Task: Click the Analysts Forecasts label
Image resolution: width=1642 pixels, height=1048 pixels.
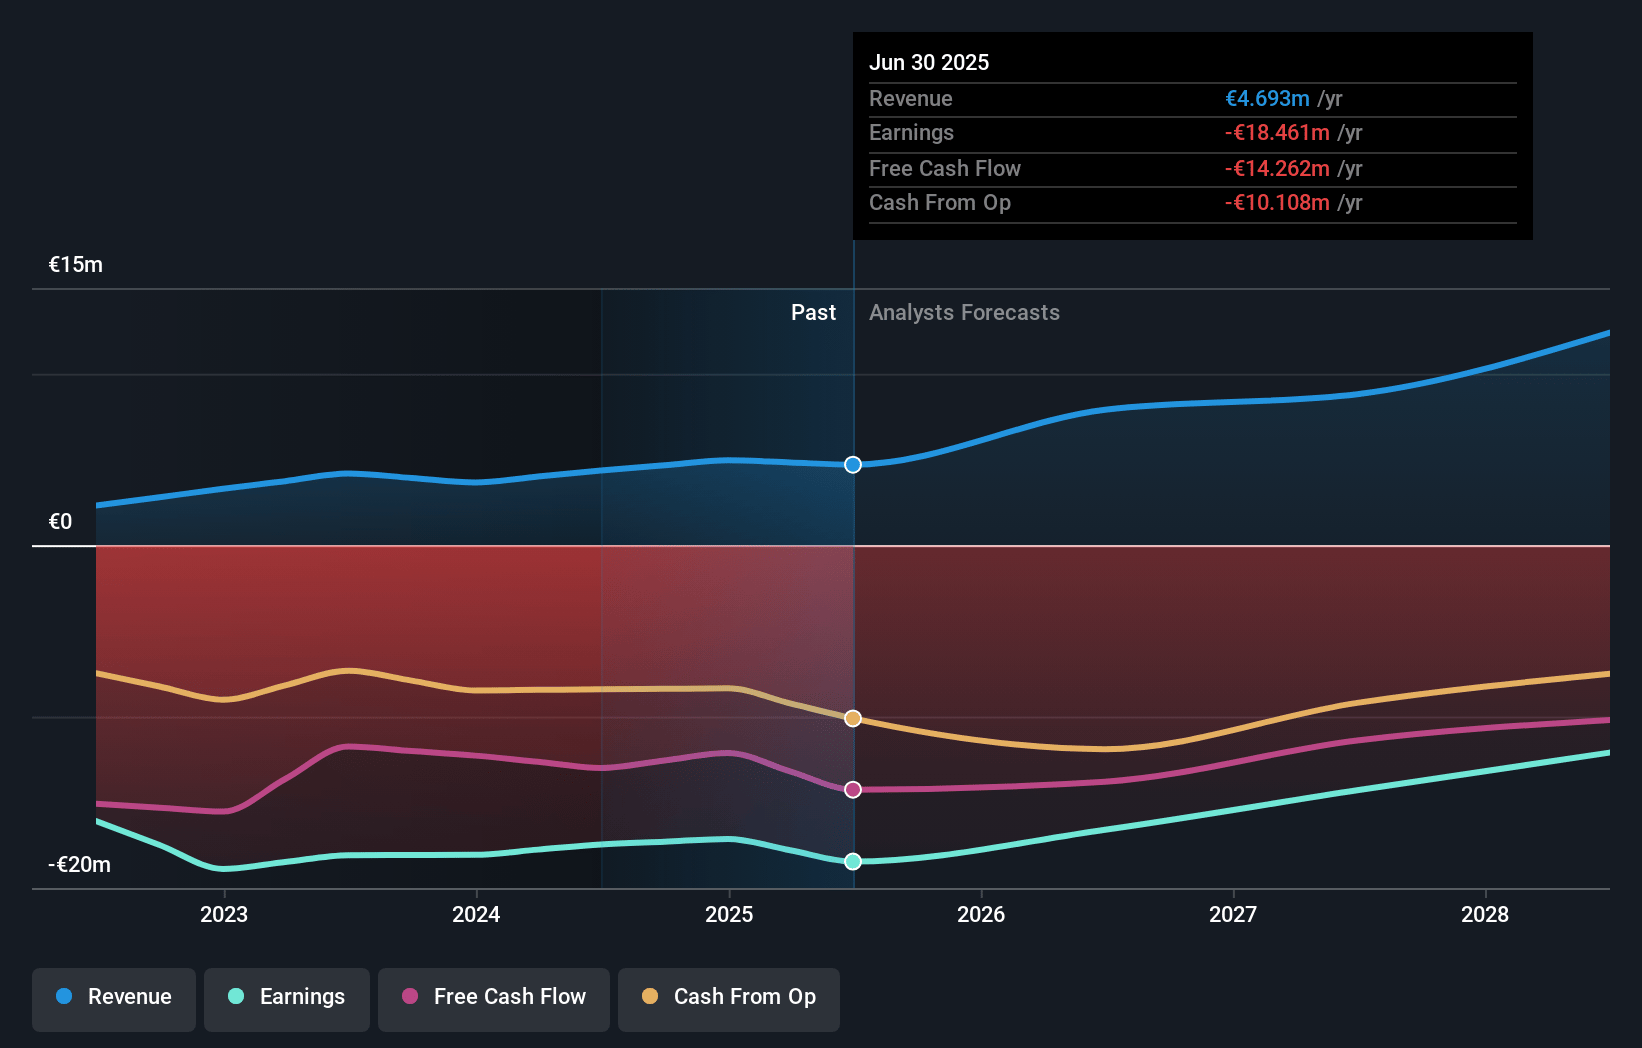Action: click(x=964, y=313)
